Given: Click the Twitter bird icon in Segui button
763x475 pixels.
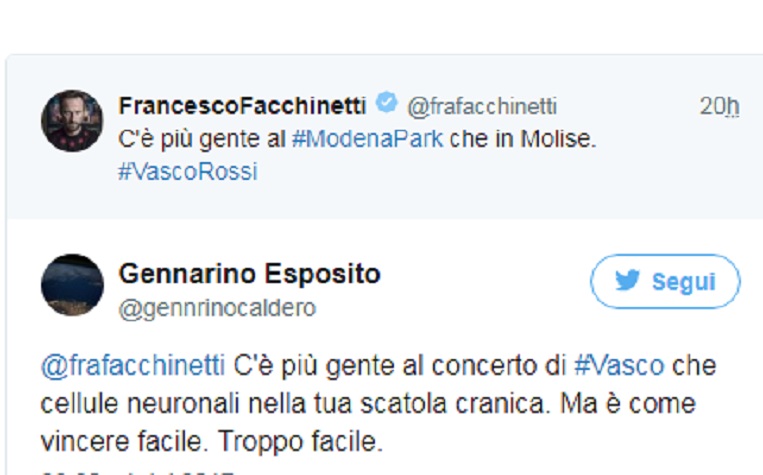Looking at the screenshot, I should click(628, 281).
